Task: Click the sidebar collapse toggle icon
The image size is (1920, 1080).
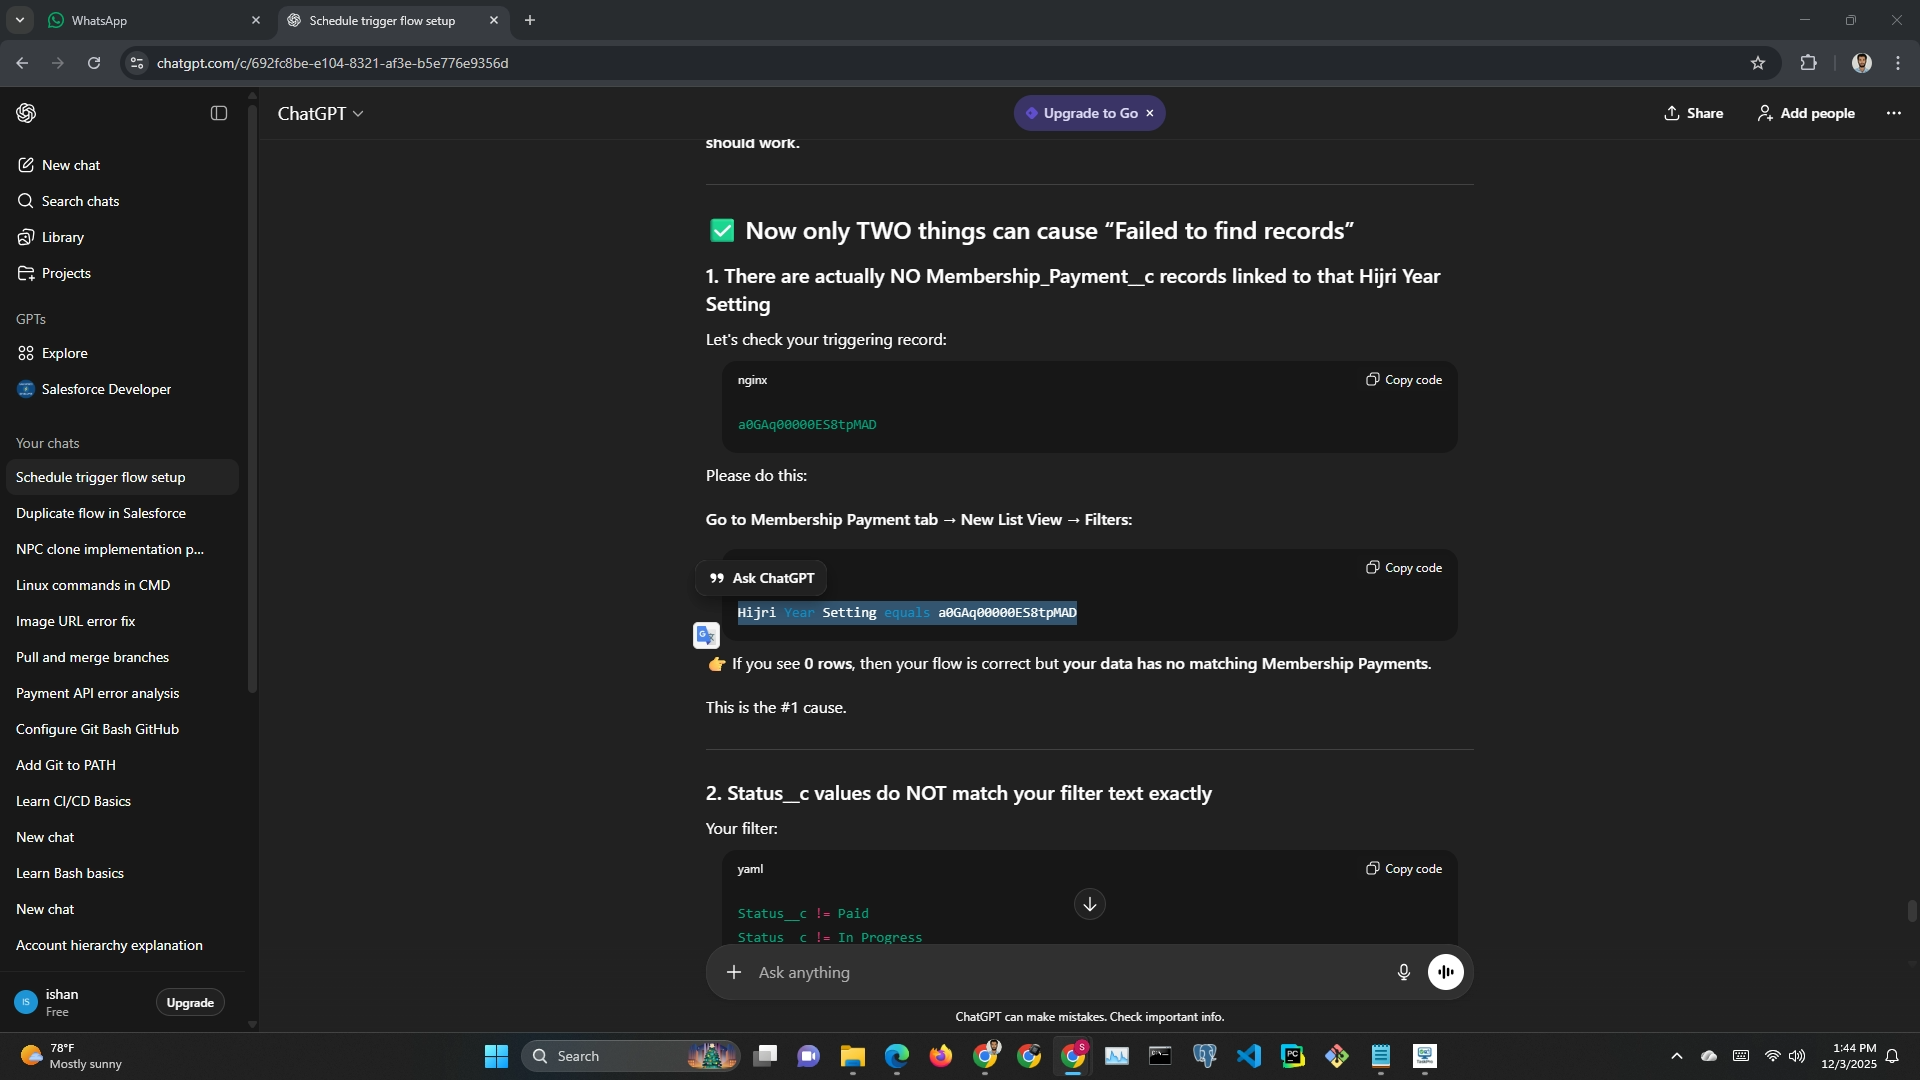Action: (x=219, y=113)
